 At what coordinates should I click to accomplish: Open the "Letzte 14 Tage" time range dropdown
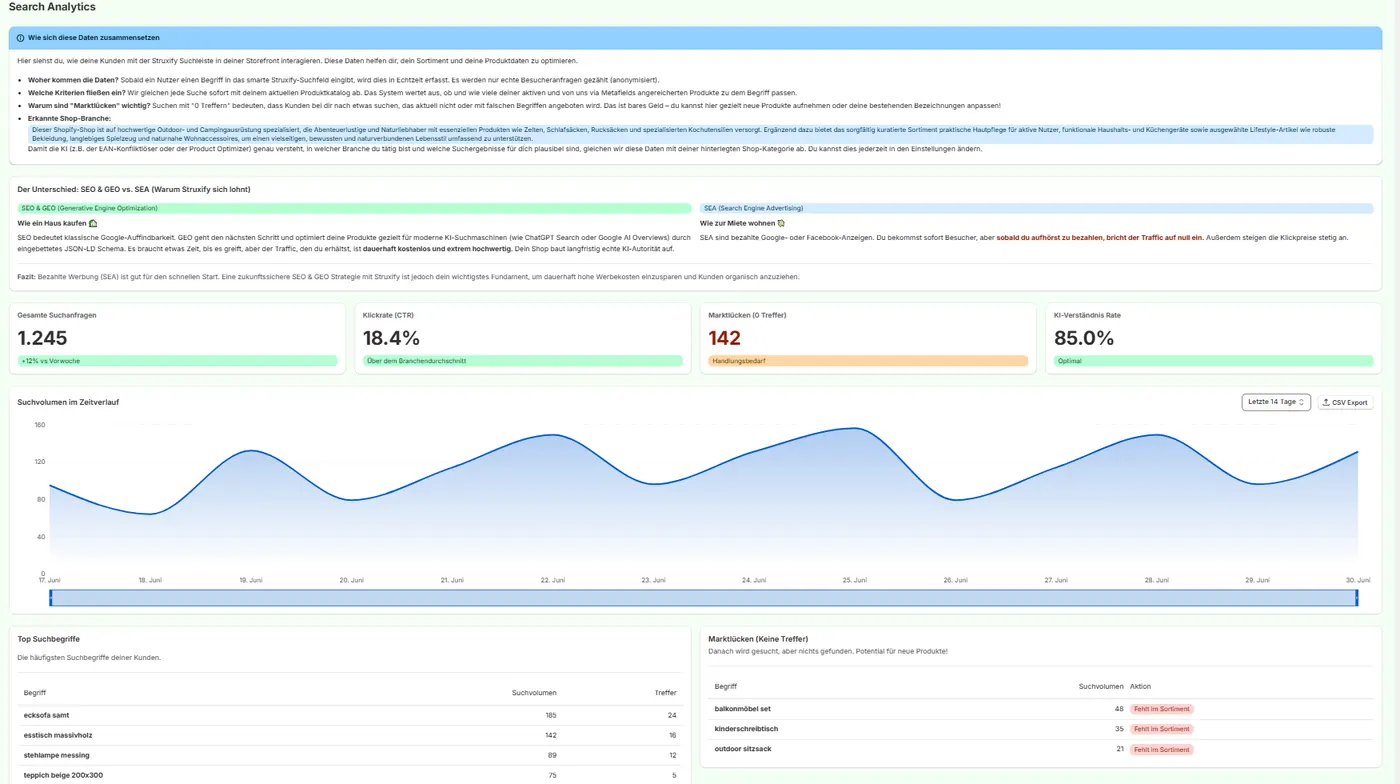click(1276, 402)
